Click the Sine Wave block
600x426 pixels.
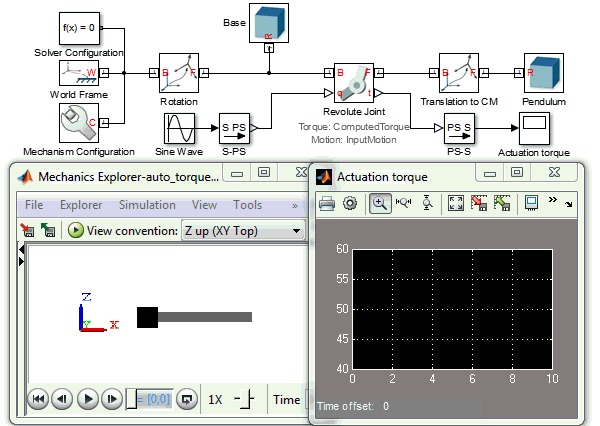180,128
